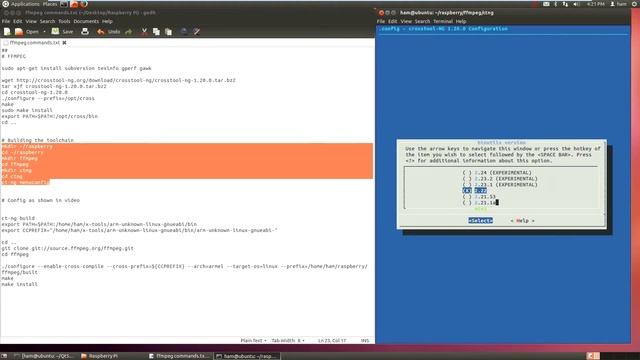Open the ham user menu

(x=618, y=4)
